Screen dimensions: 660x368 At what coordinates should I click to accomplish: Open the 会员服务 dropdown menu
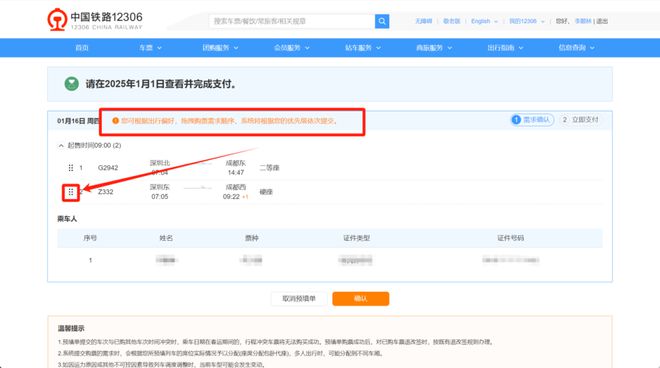[292, 48]
